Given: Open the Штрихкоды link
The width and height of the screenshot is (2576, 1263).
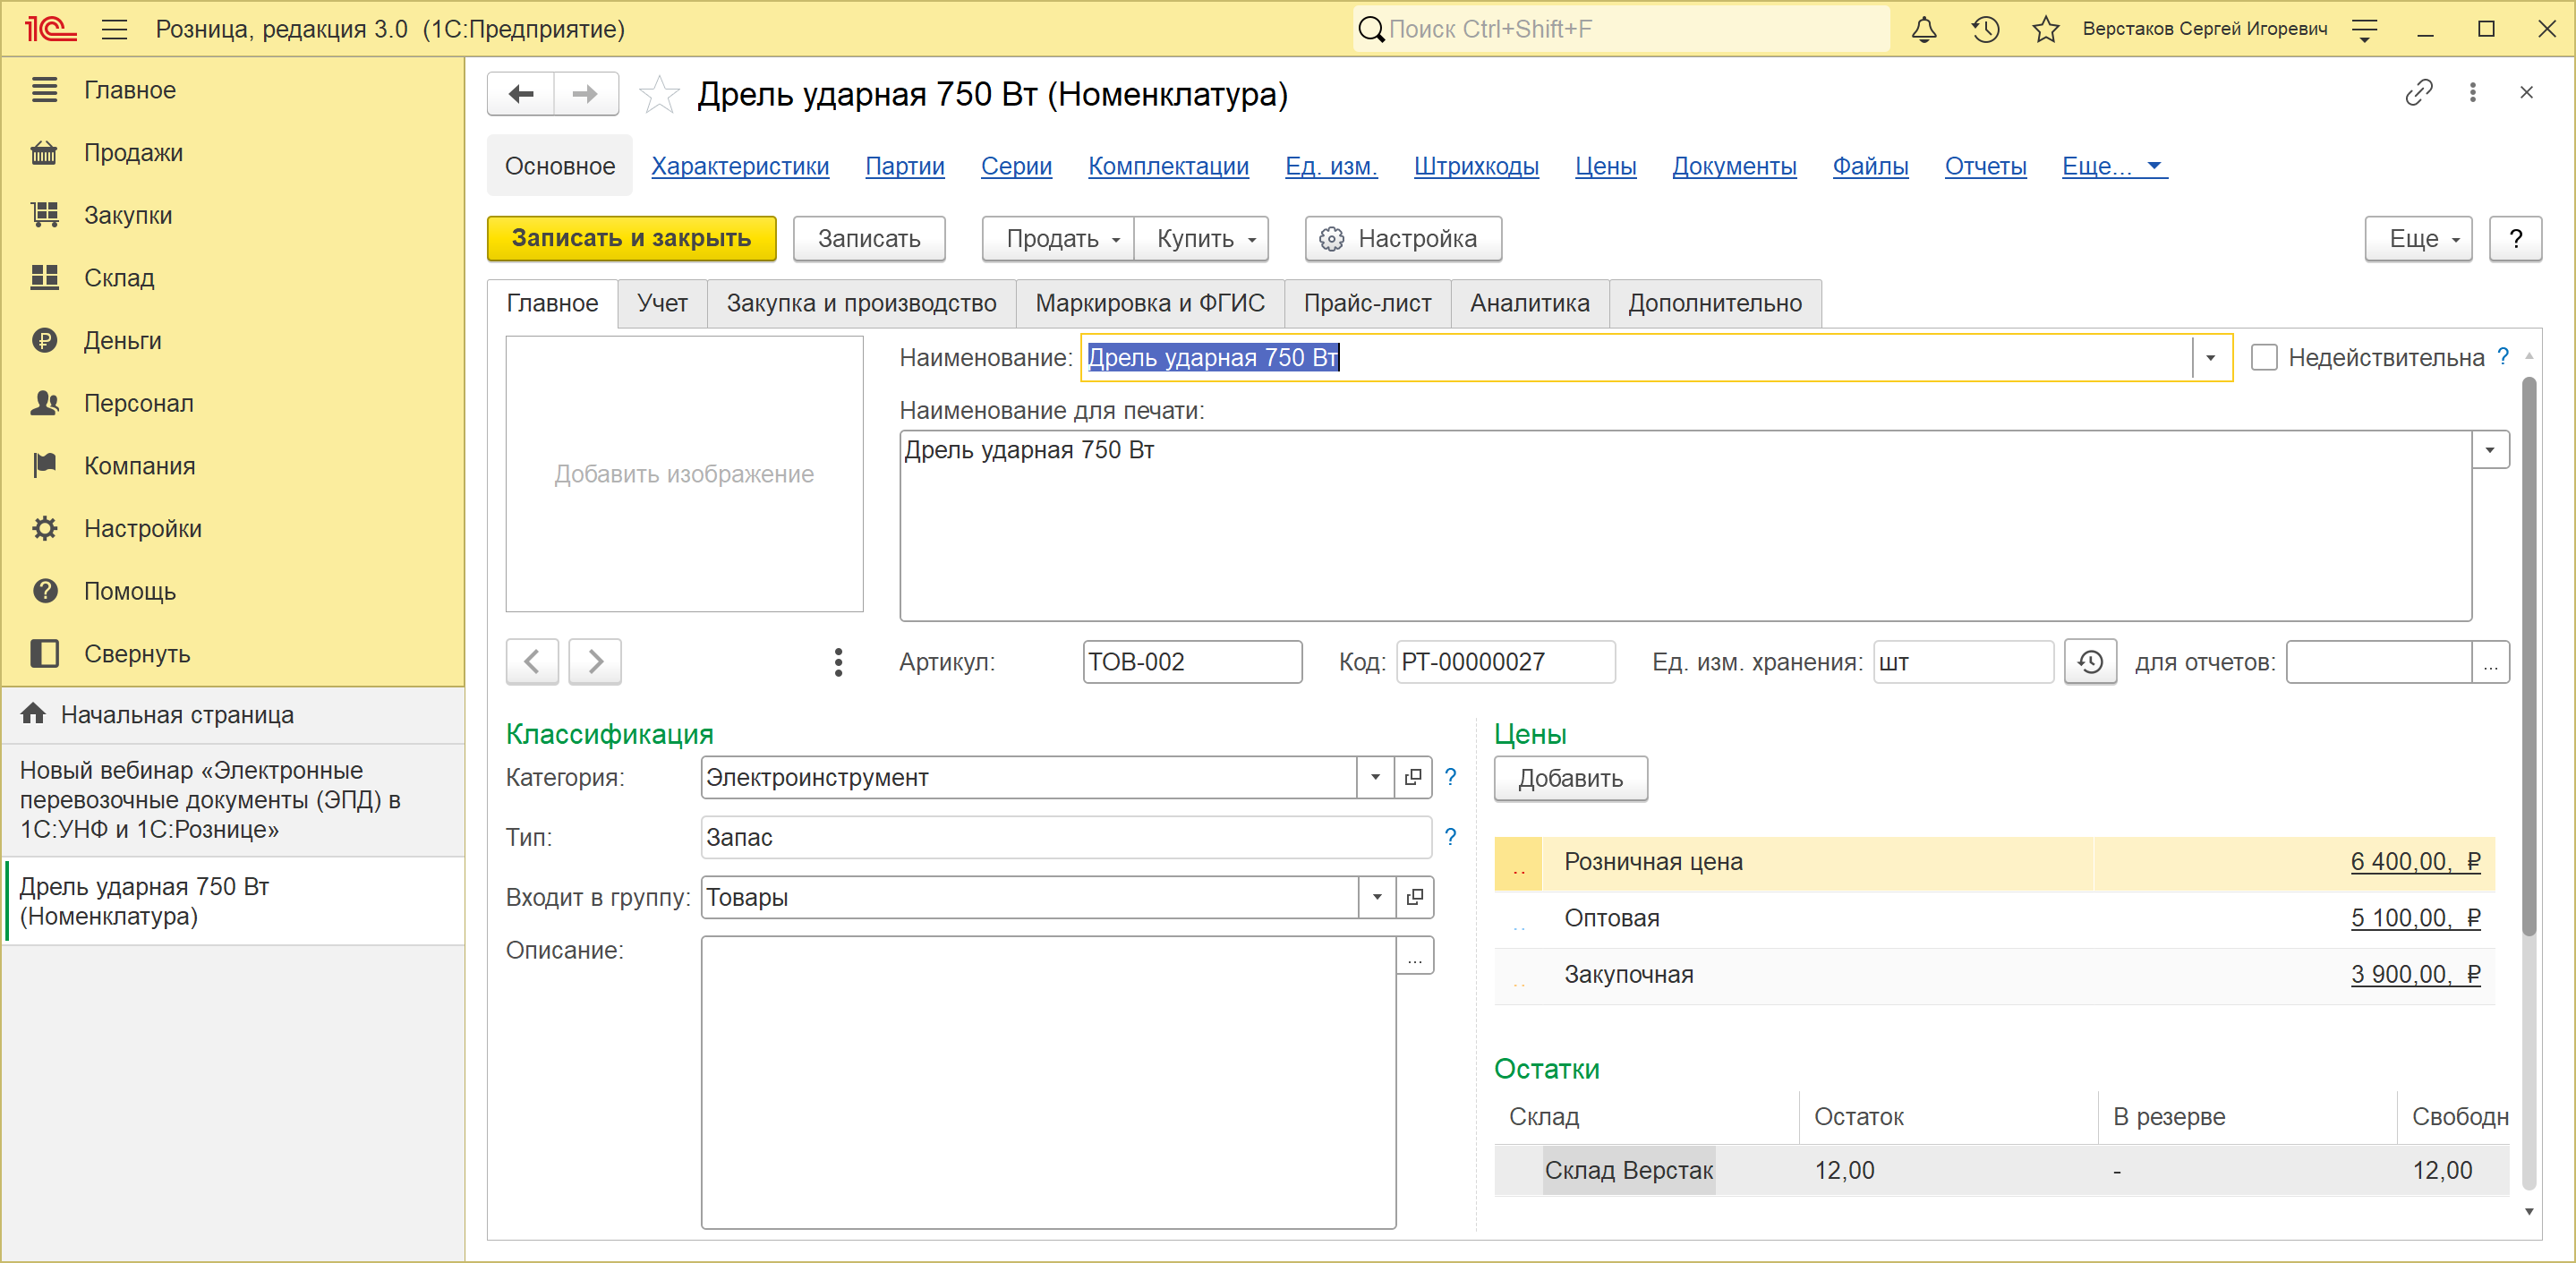Looking at the screenshot, I should 1476,166.
